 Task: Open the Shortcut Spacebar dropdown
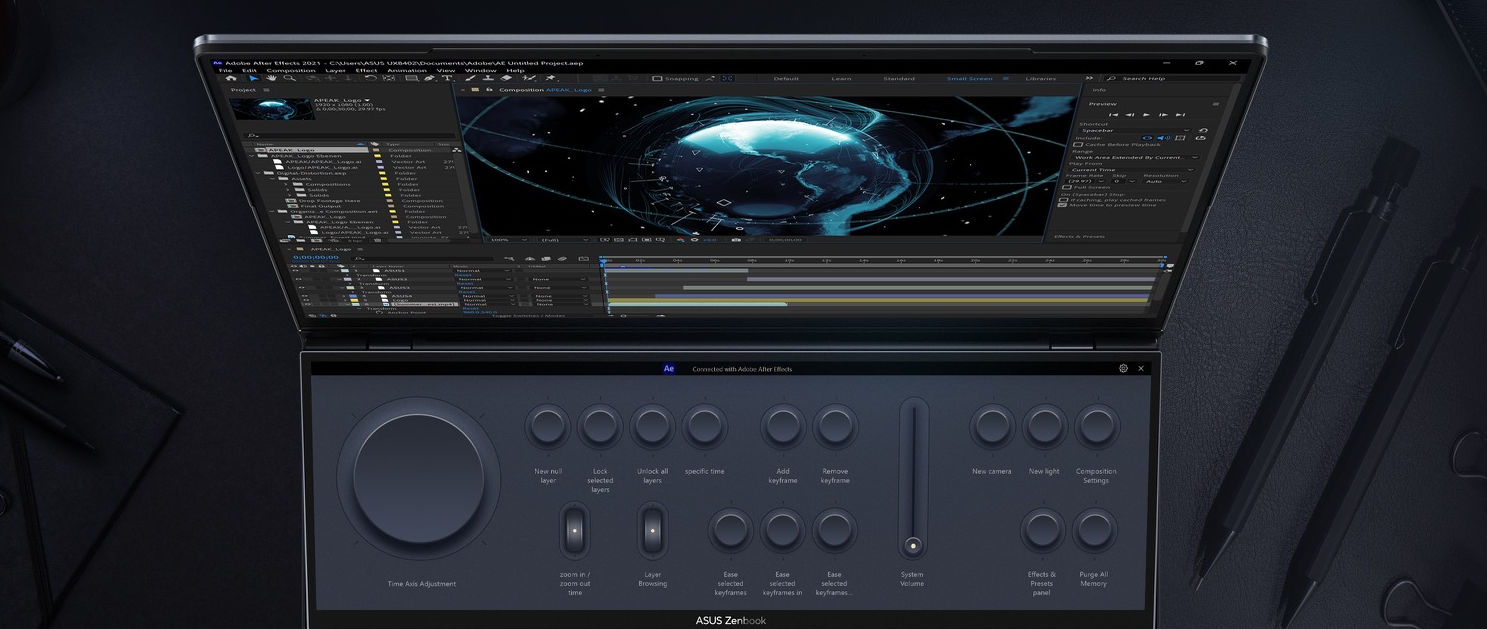click(1135, 130)
